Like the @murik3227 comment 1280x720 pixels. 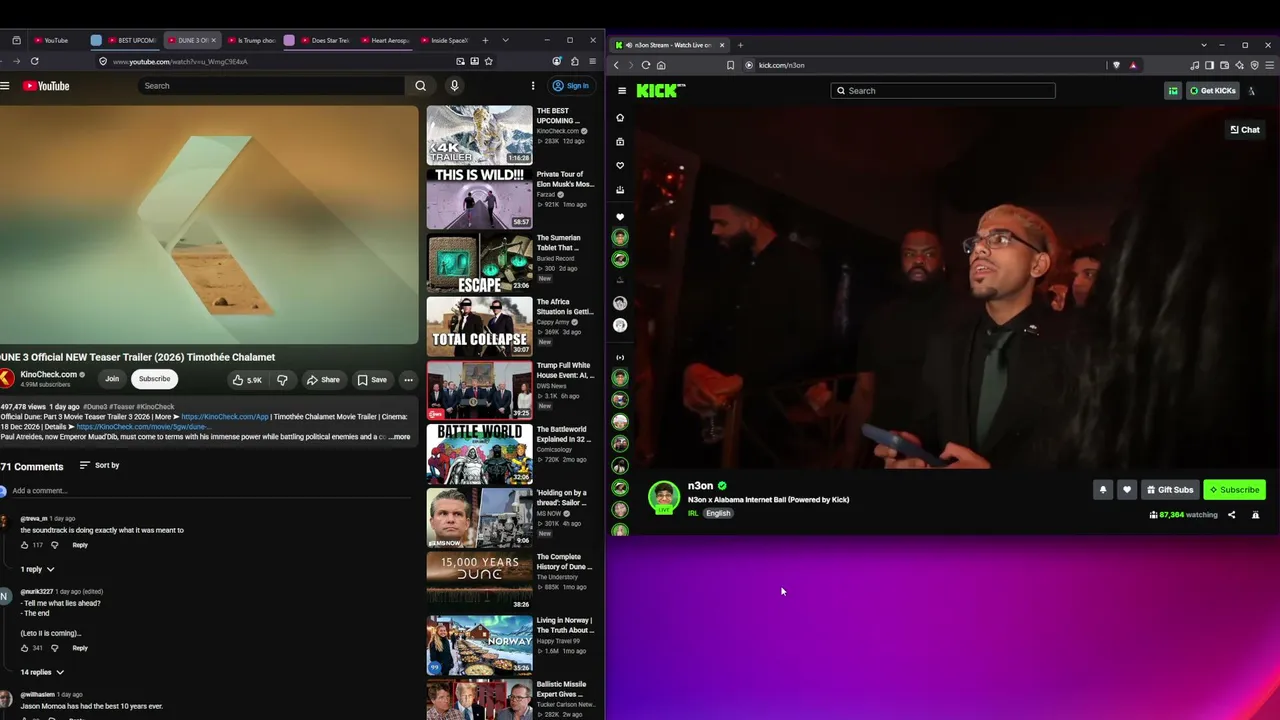click(x=25, y=648)
